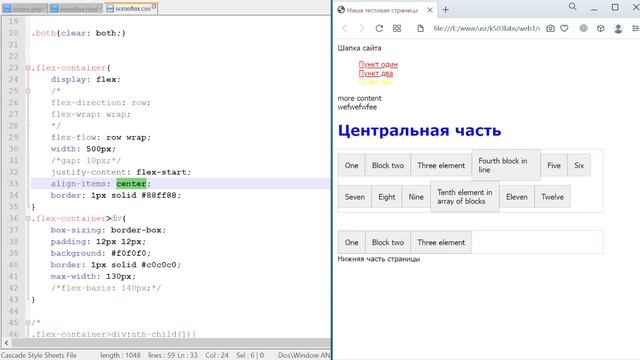Collapse the comment fold marker on line 45

point(28,322)
